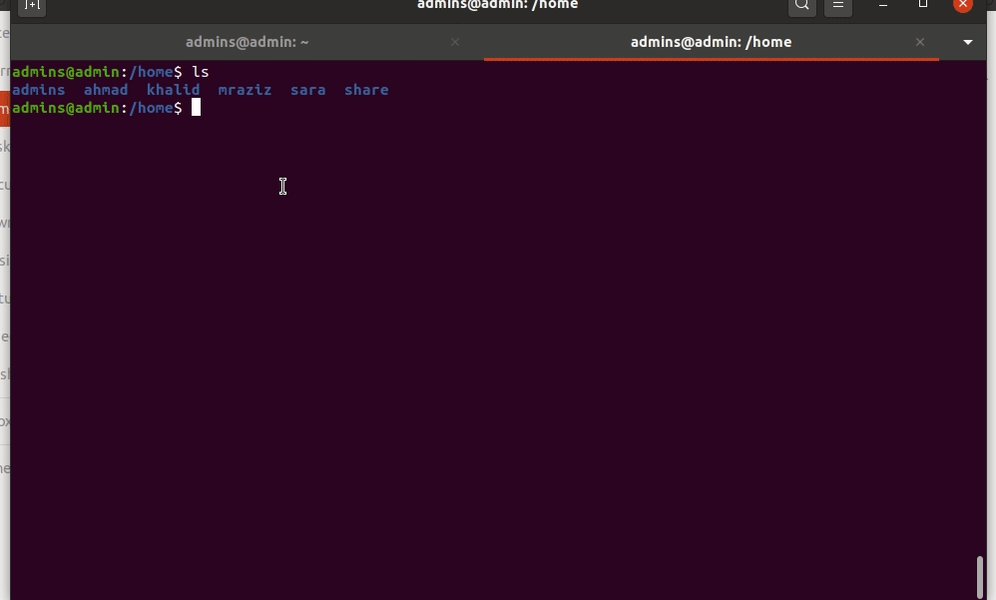Screen dimensions: 996x600
Task: Maximize the terminal window
Action: click(923, 4)
